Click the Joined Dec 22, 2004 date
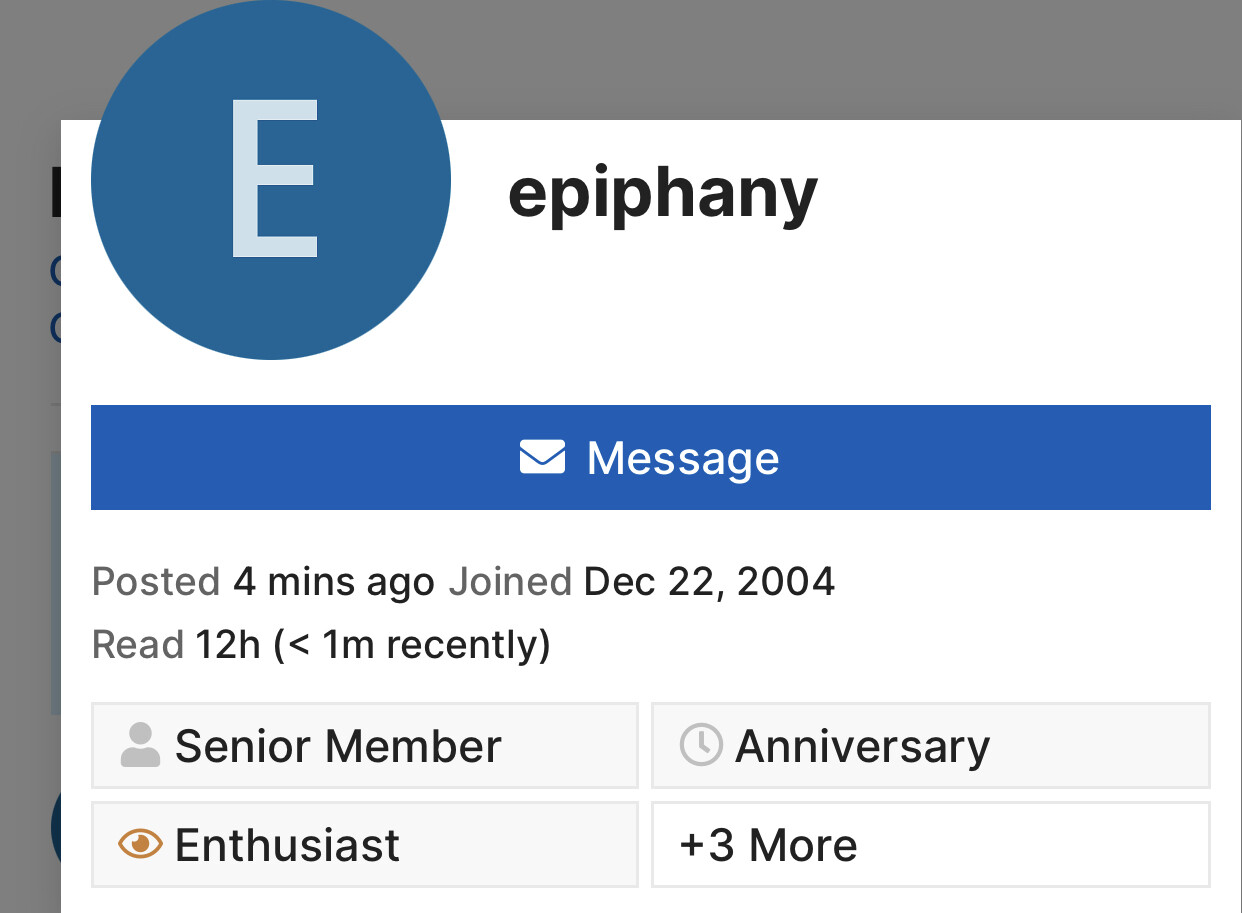The height and width of the screenshot is (913, 1242). pyautogui.click(x=641, y=581)
